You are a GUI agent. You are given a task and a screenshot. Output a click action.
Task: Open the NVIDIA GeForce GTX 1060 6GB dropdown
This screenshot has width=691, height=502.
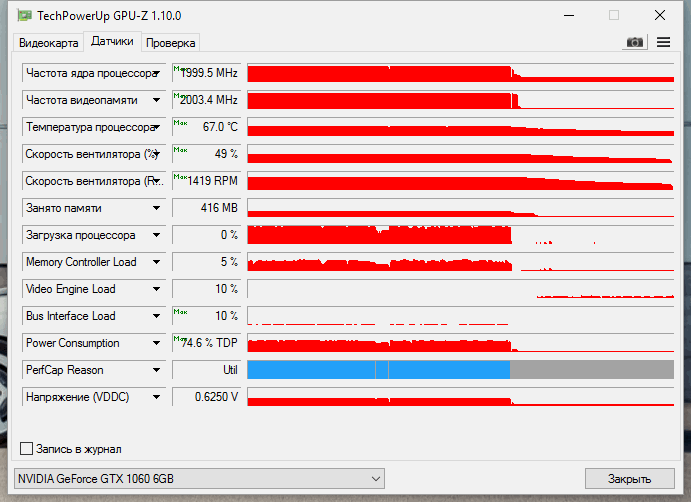199,479
